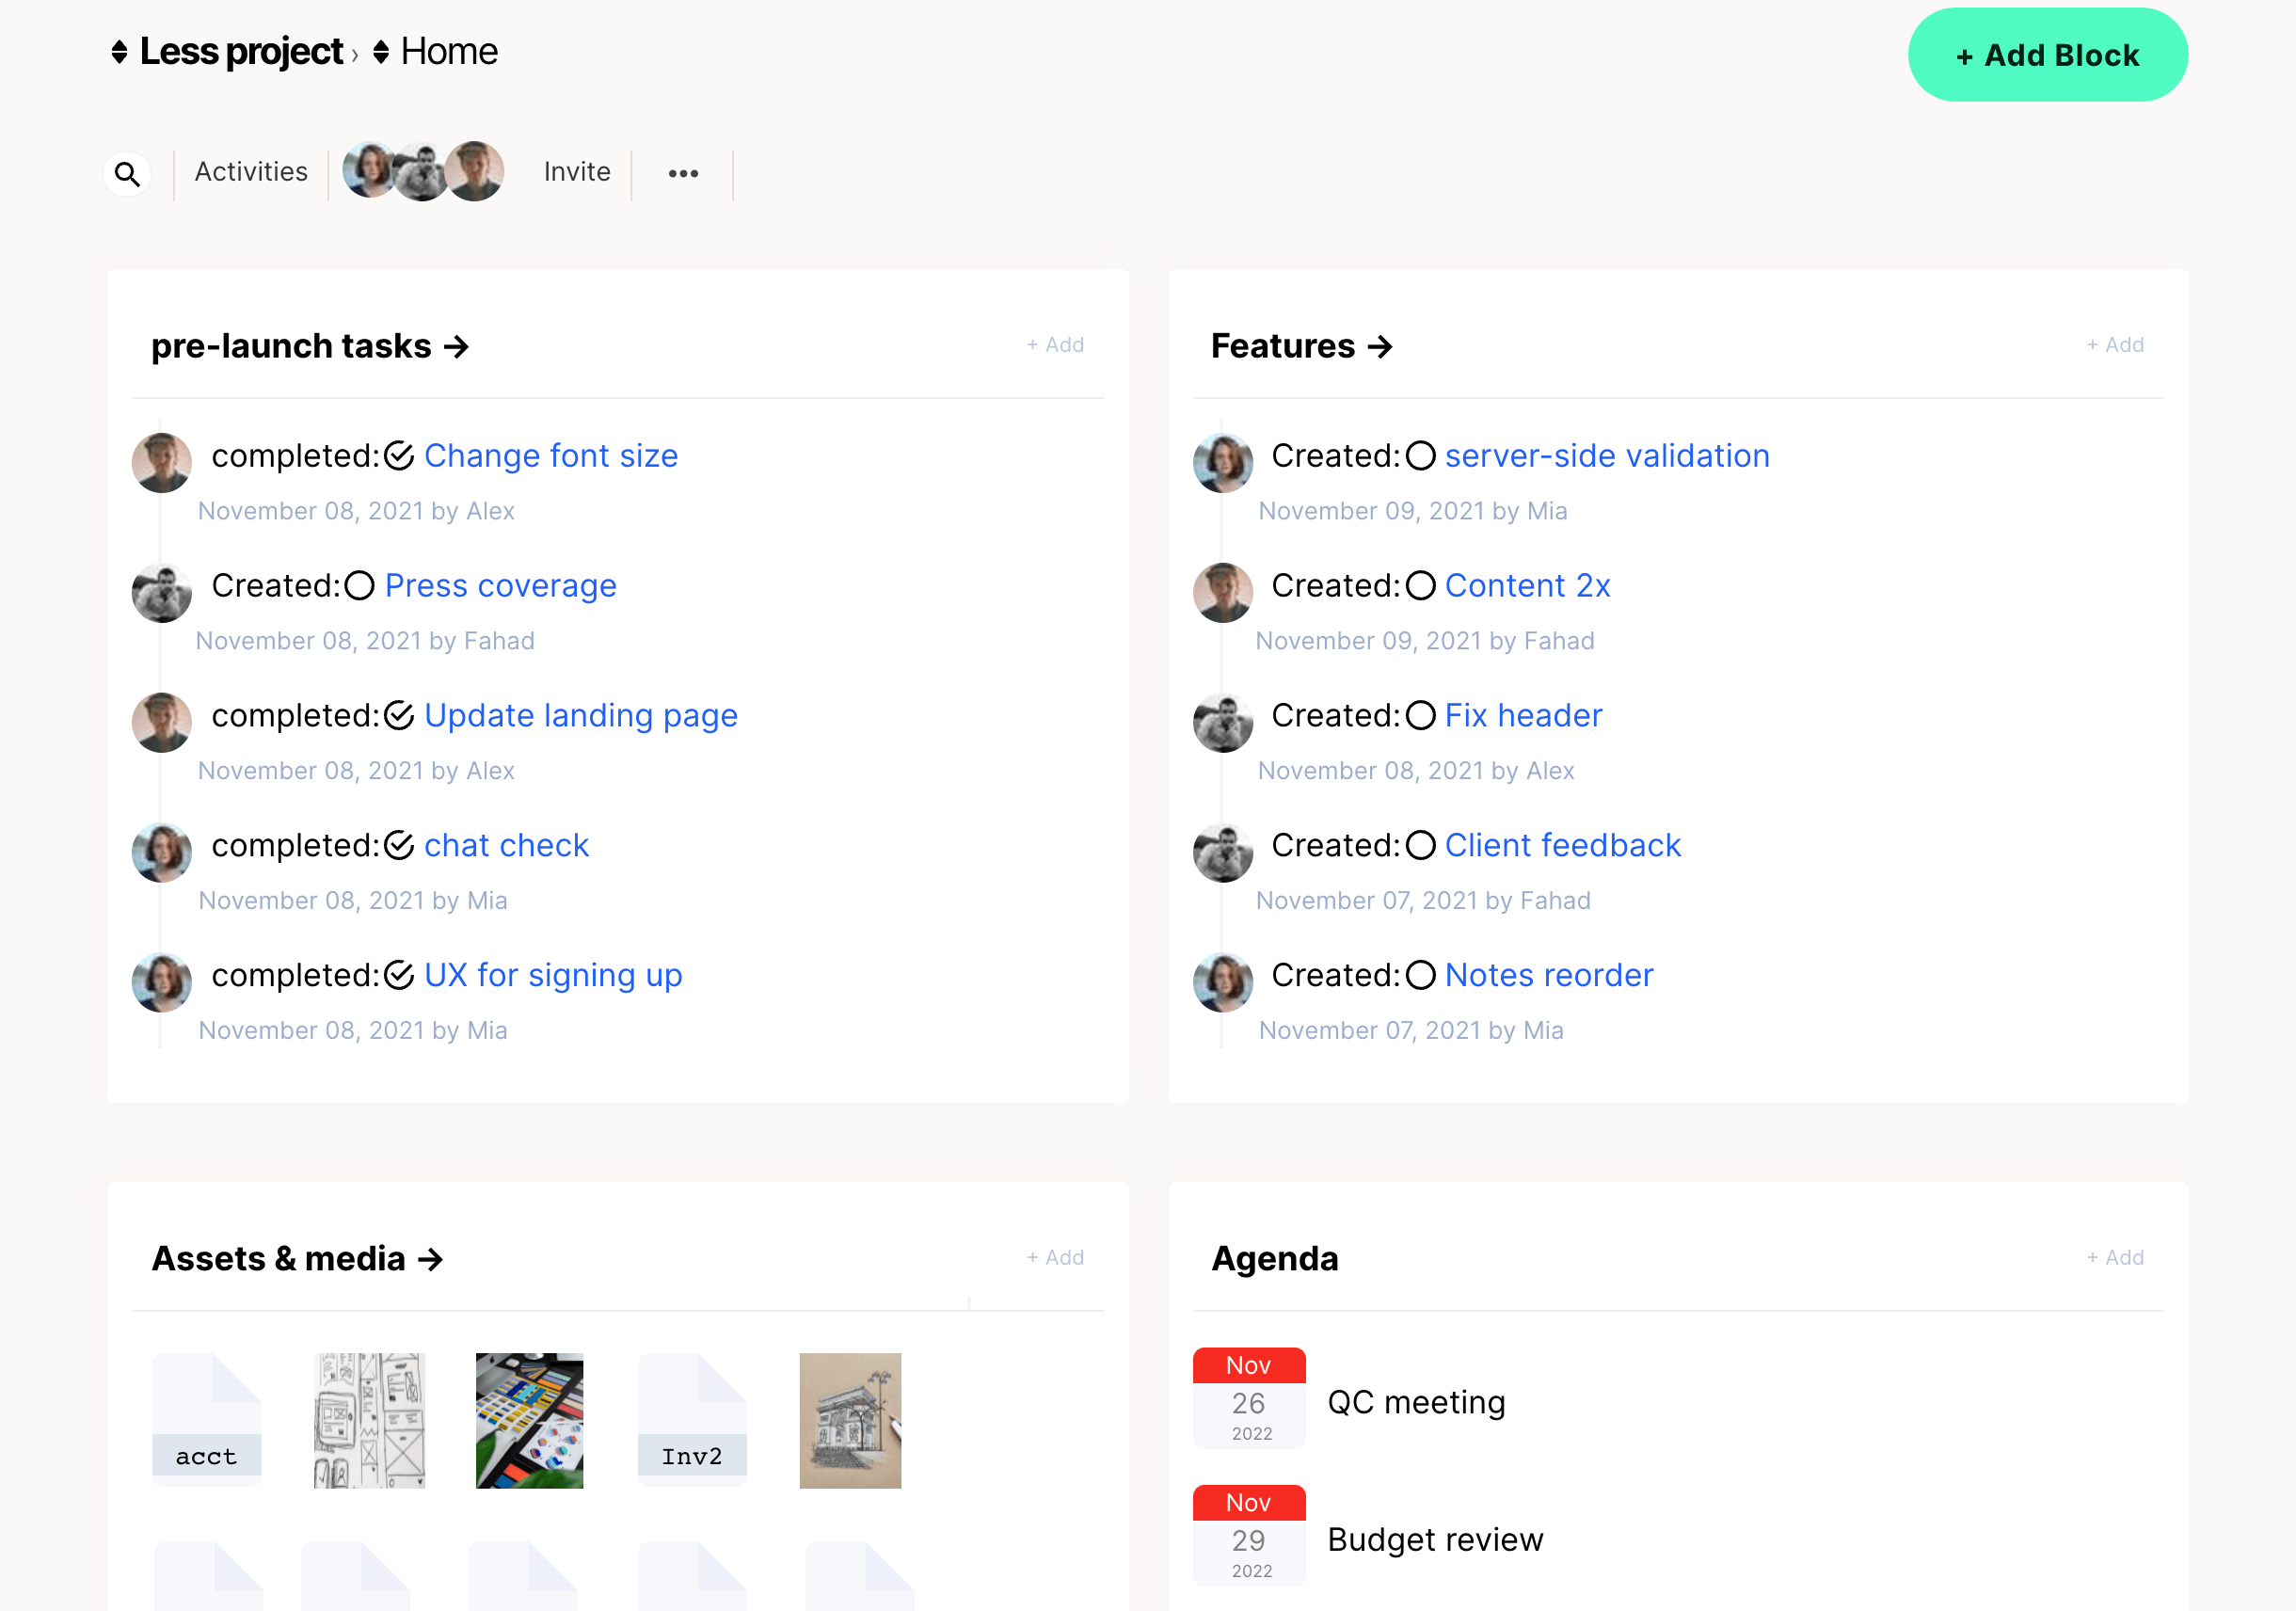Open the Home page switcher arrows

[380, 51]
